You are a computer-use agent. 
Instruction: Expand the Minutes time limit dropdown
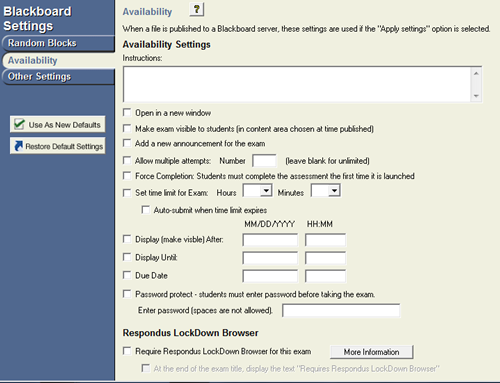(326, 191)
